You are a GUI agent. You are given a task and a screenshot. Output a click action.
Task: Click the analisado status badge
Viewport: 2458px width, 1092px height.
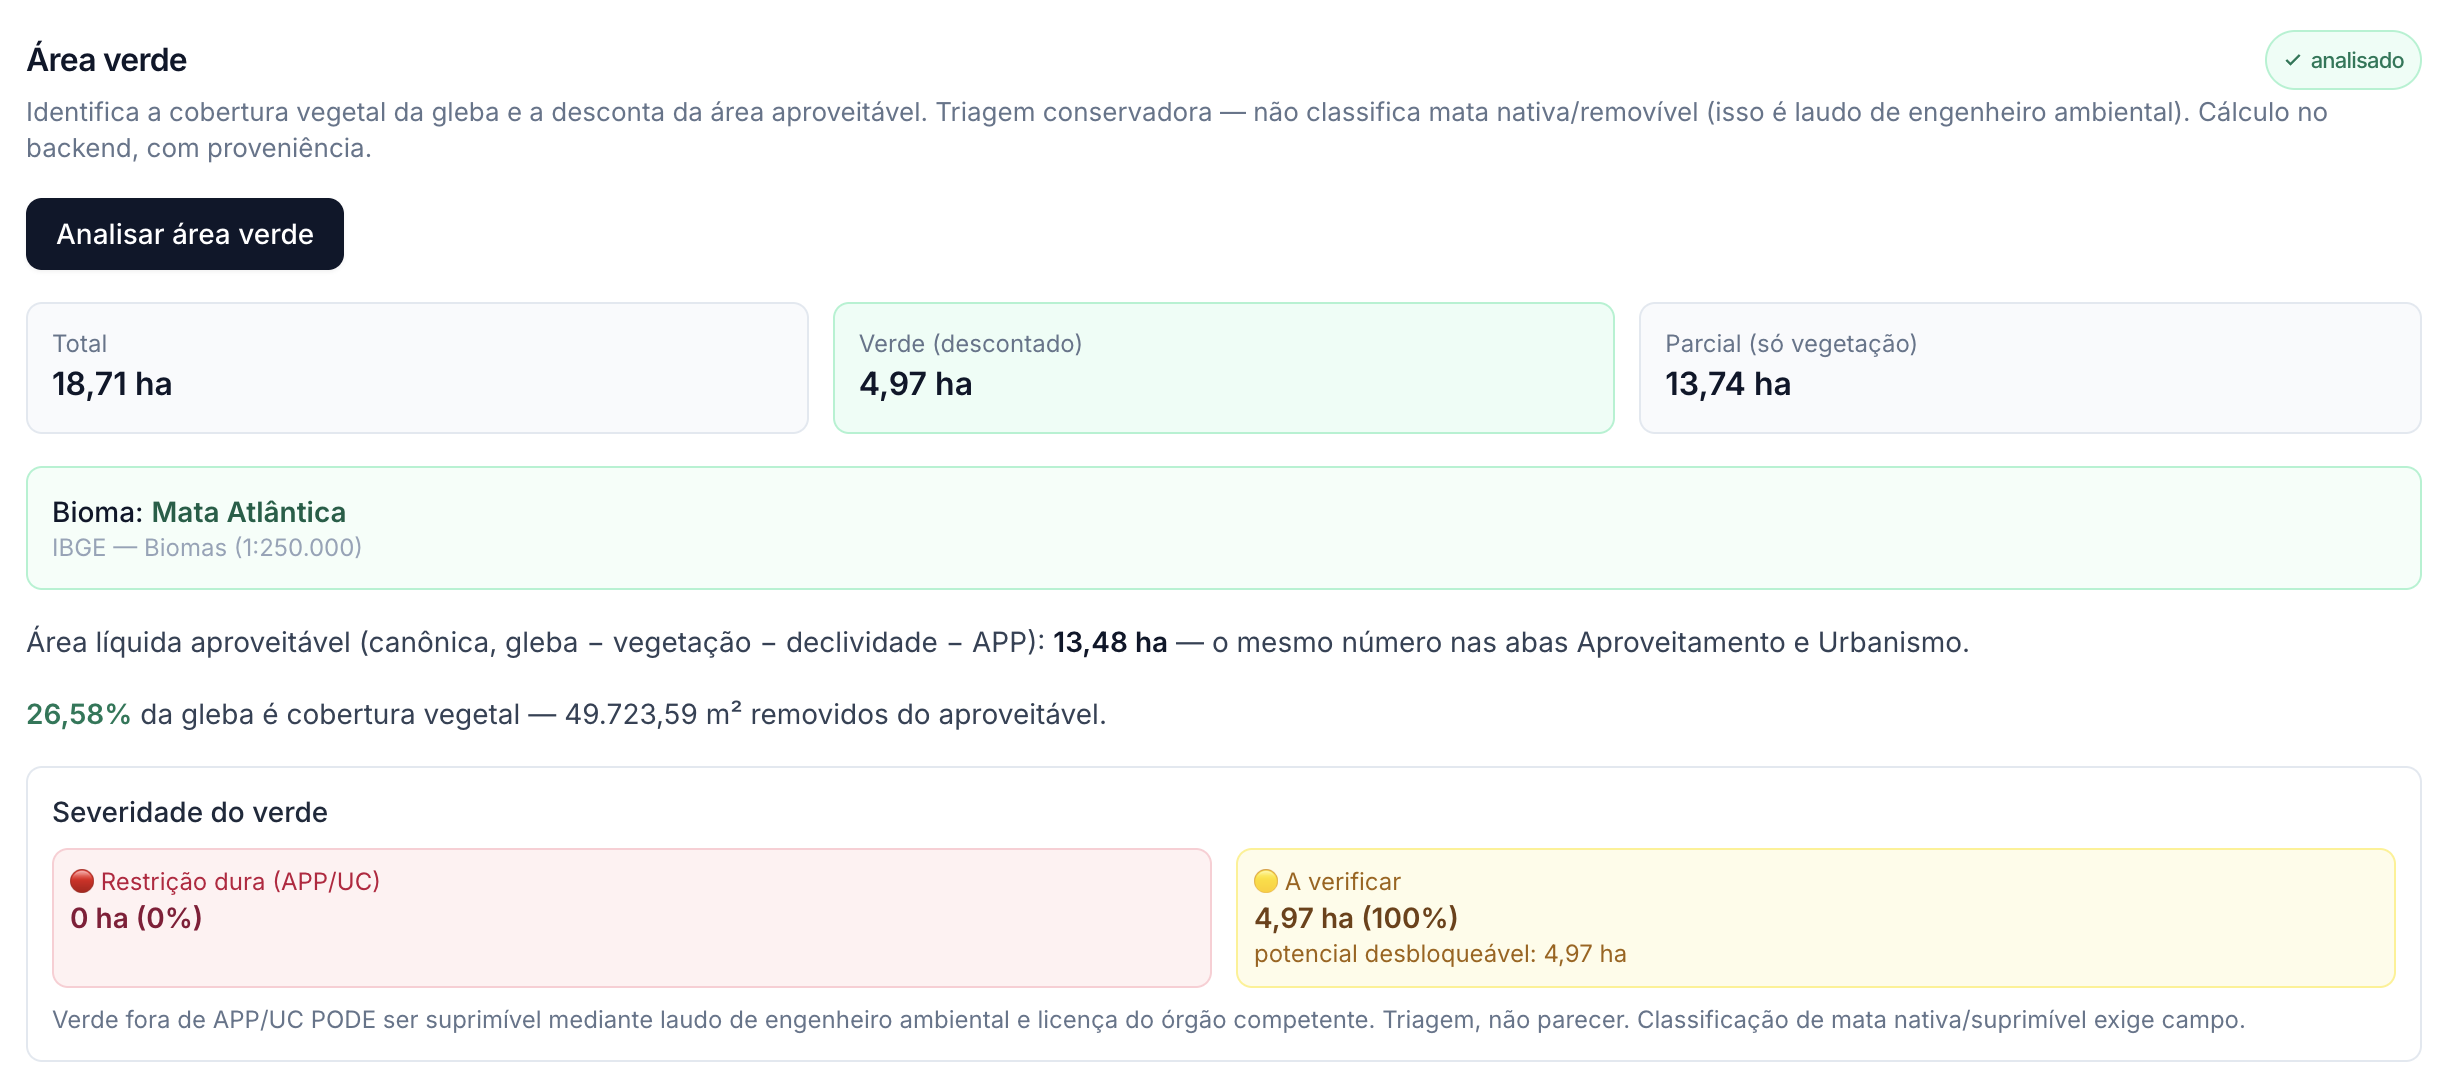click(x=2342, y=60)
